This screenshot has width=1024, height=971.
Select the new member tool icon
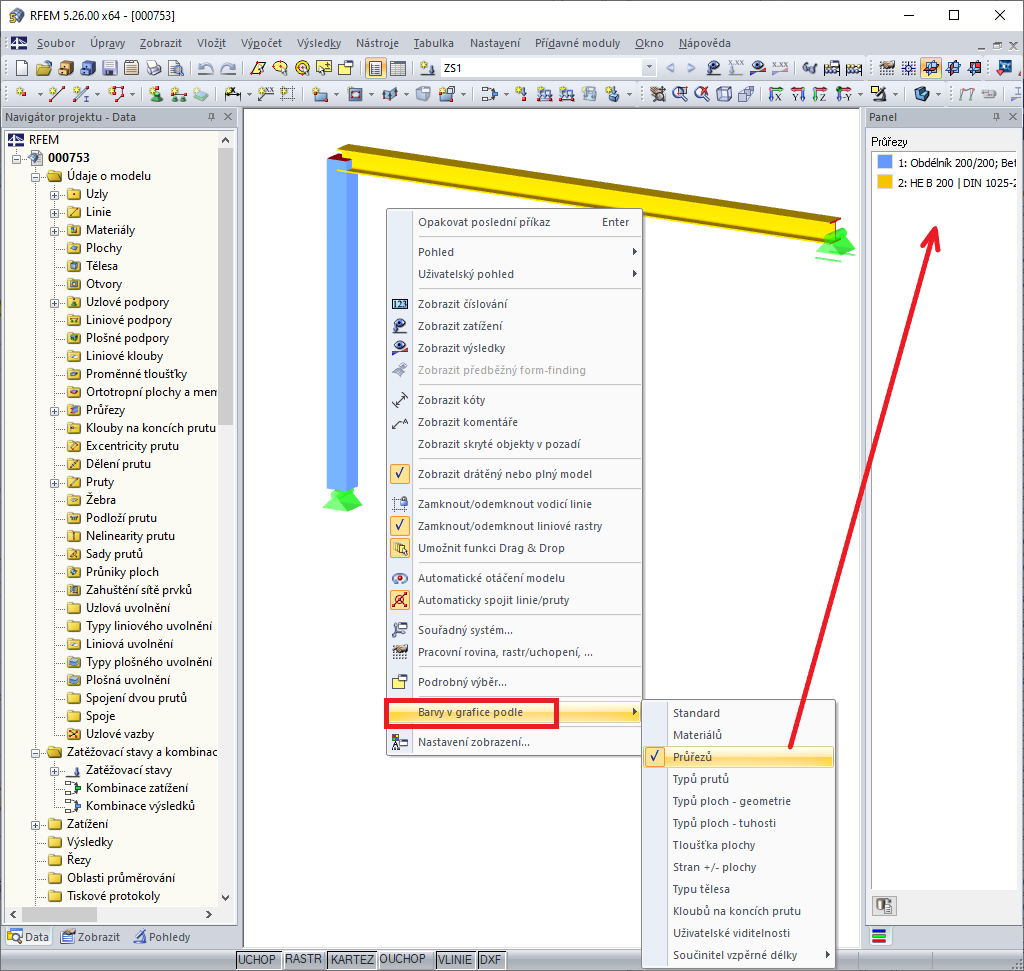81,94
